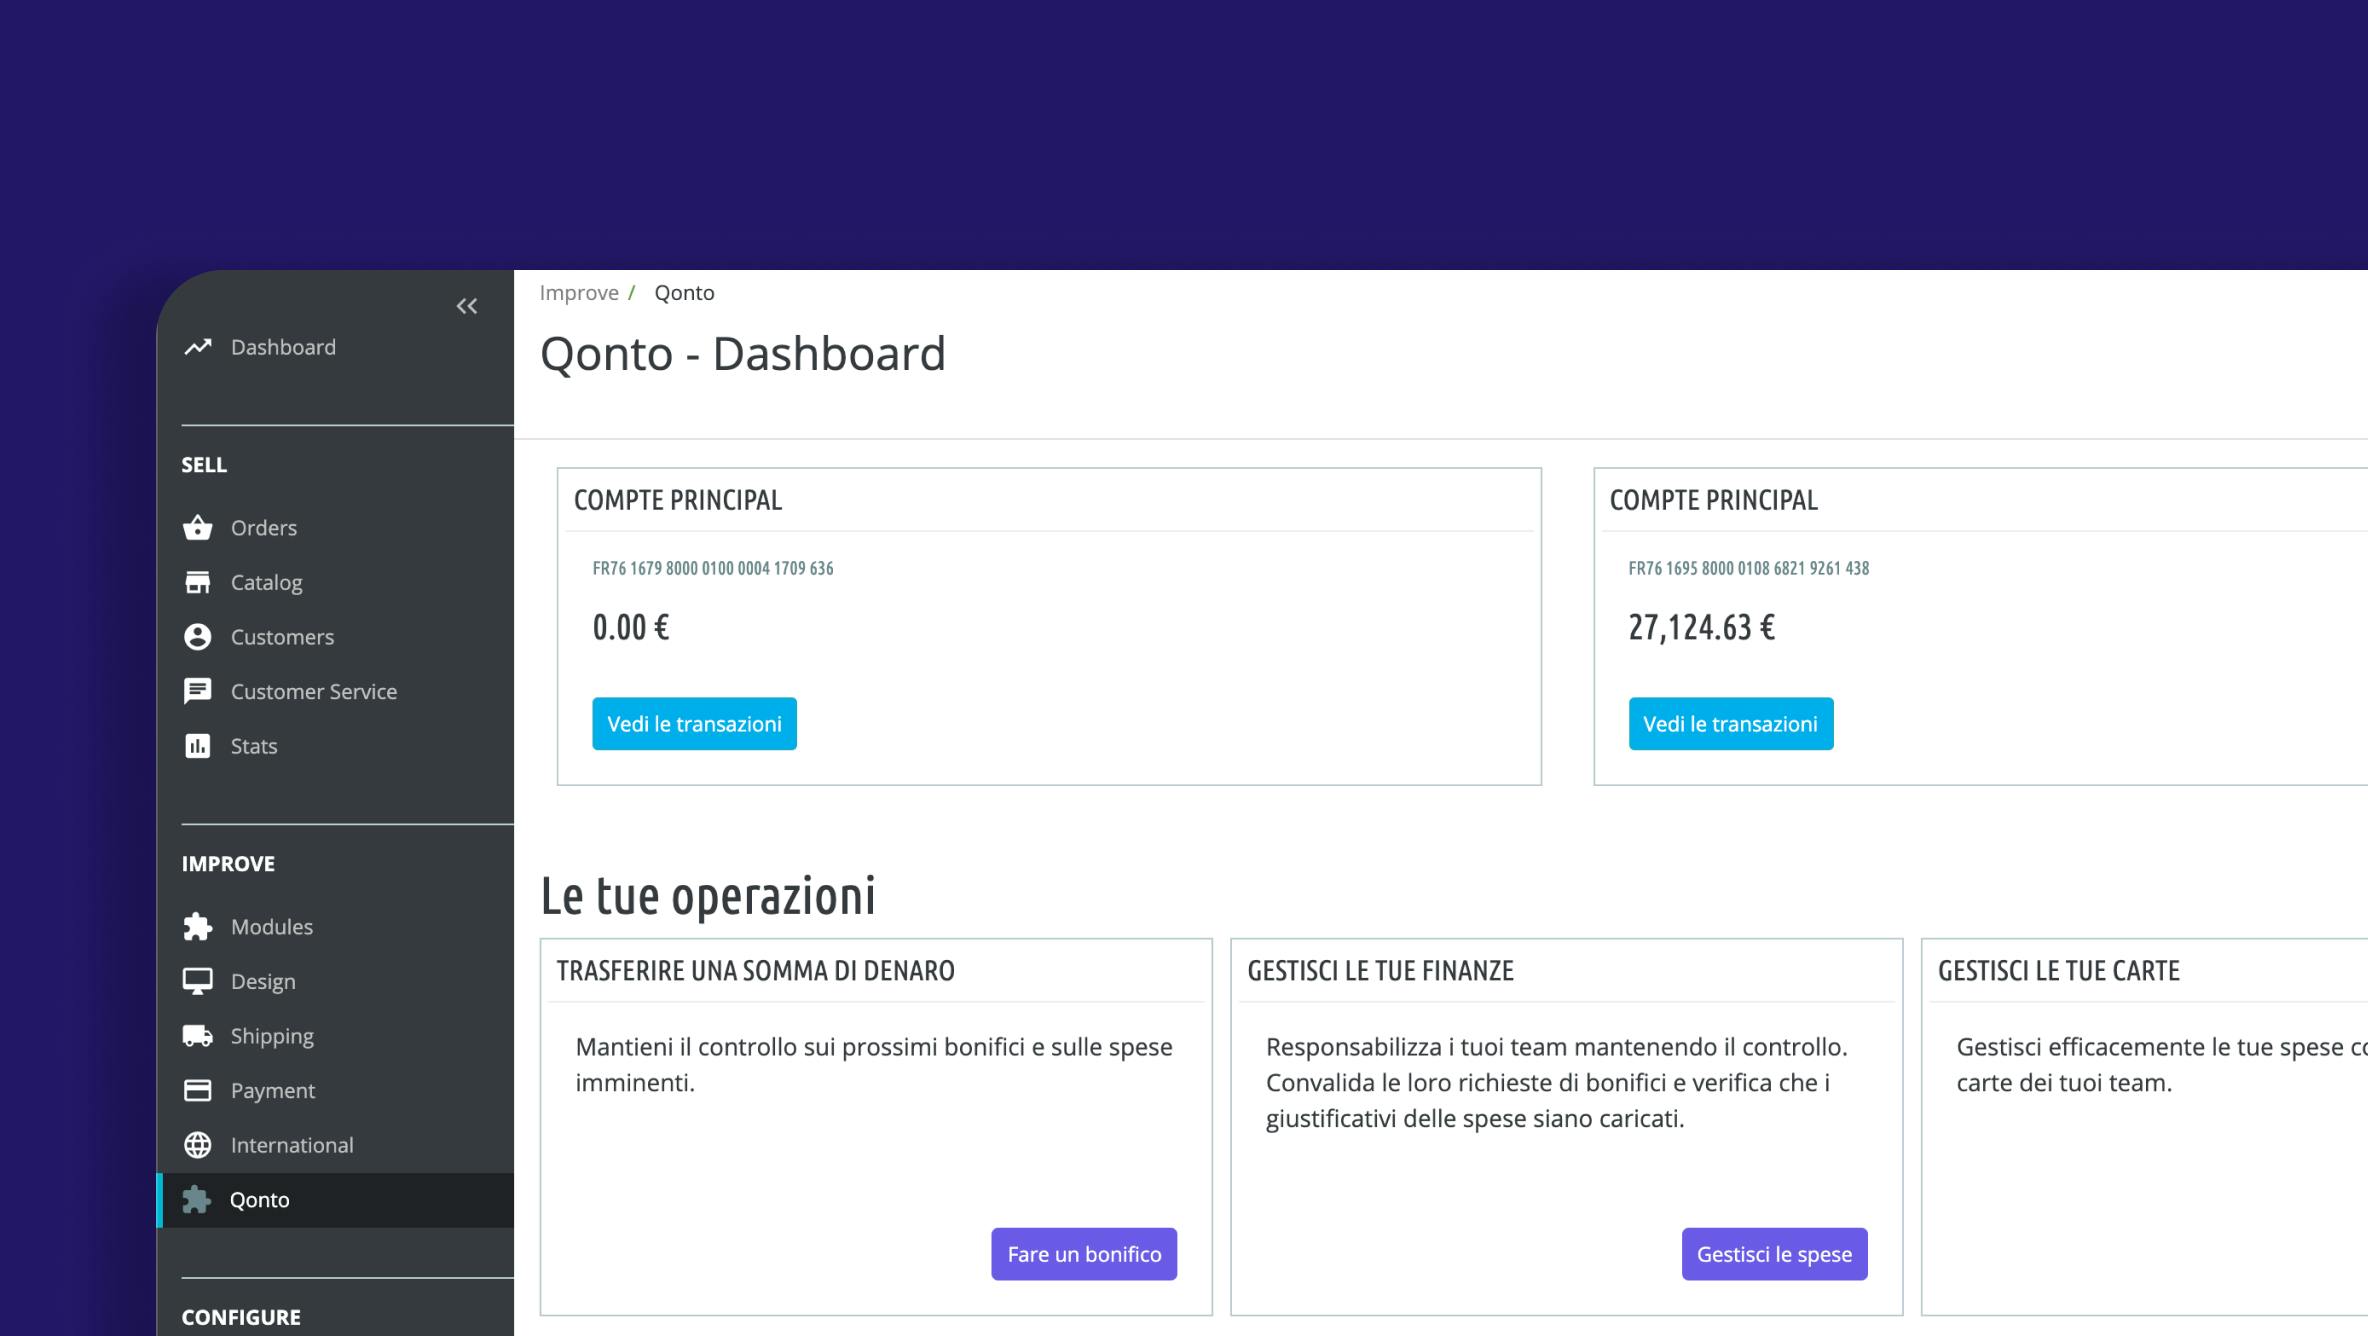2368x1336 pixels.
Task: Open the Design menu item
Action: (x=263, y=982)
